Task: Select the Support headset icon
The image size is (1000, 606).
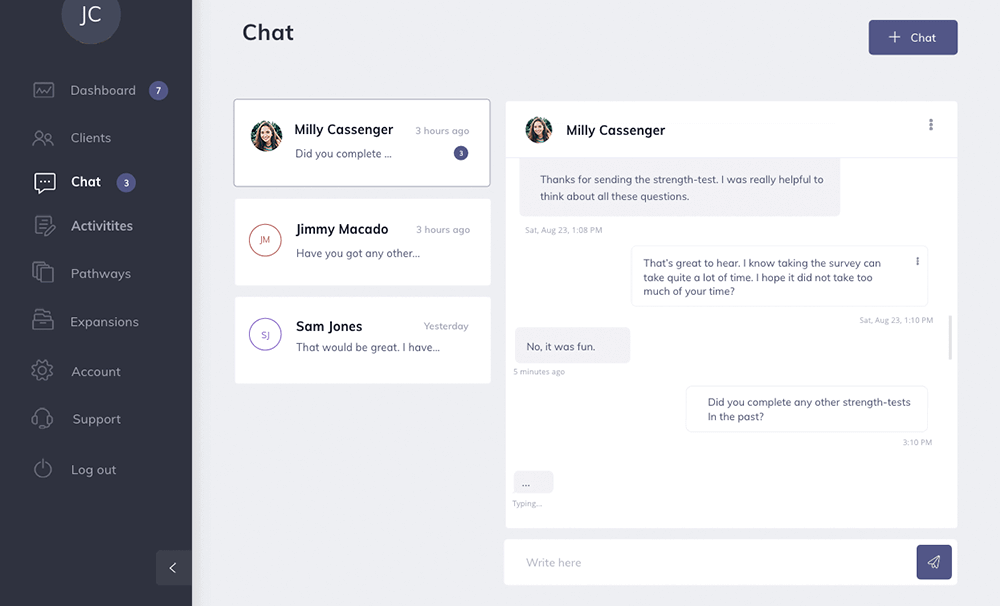Action: point(44,418)
